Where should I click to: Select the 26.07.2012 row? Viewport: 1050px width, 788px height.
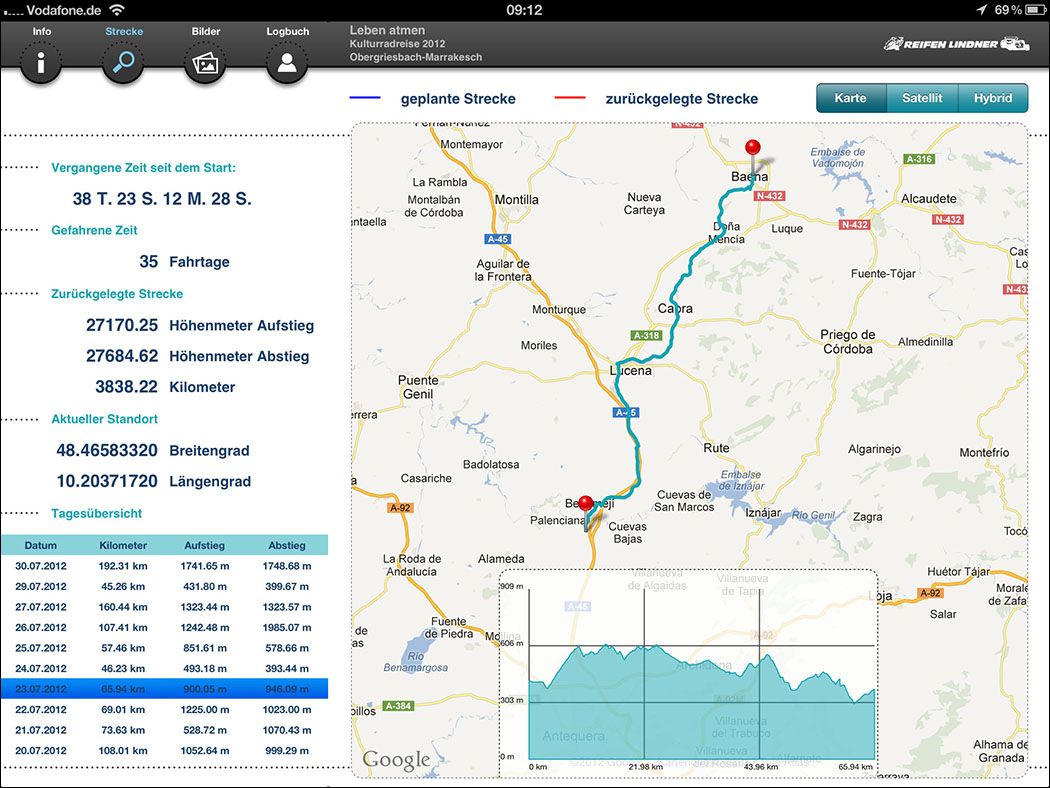click(164, 627)
